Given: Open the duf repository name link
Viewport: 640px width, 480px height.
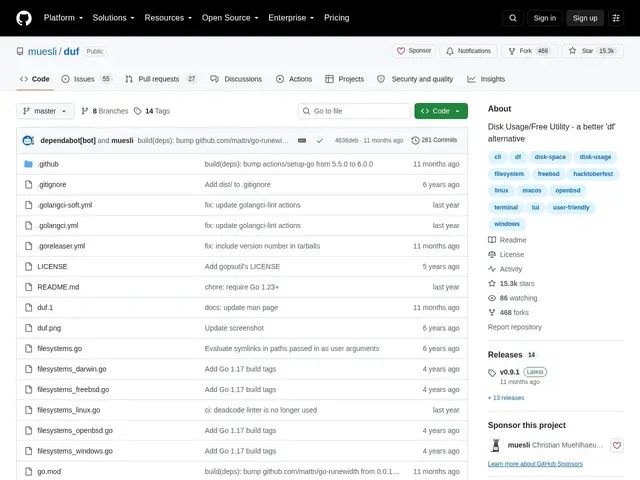Looking at the screenshot, I should 71,51.
